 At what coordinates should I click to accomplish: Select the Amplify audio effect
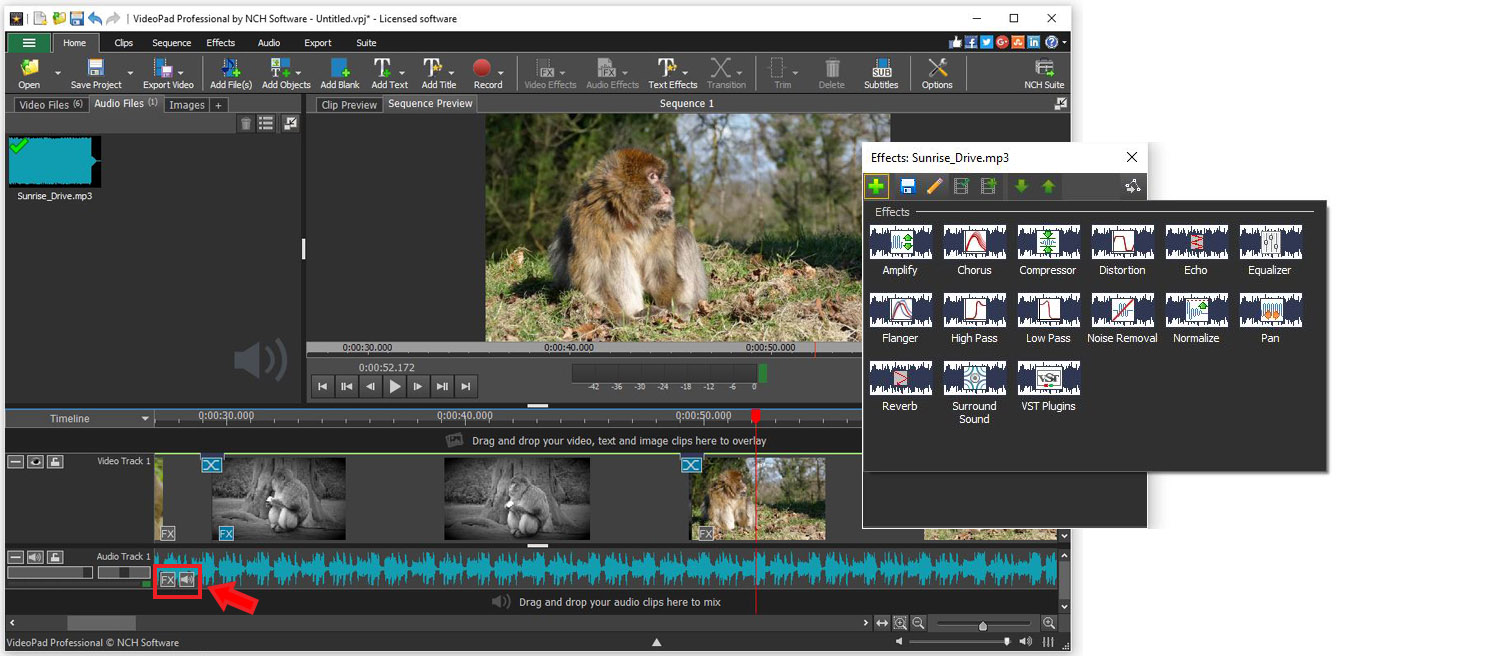(900, 243)
